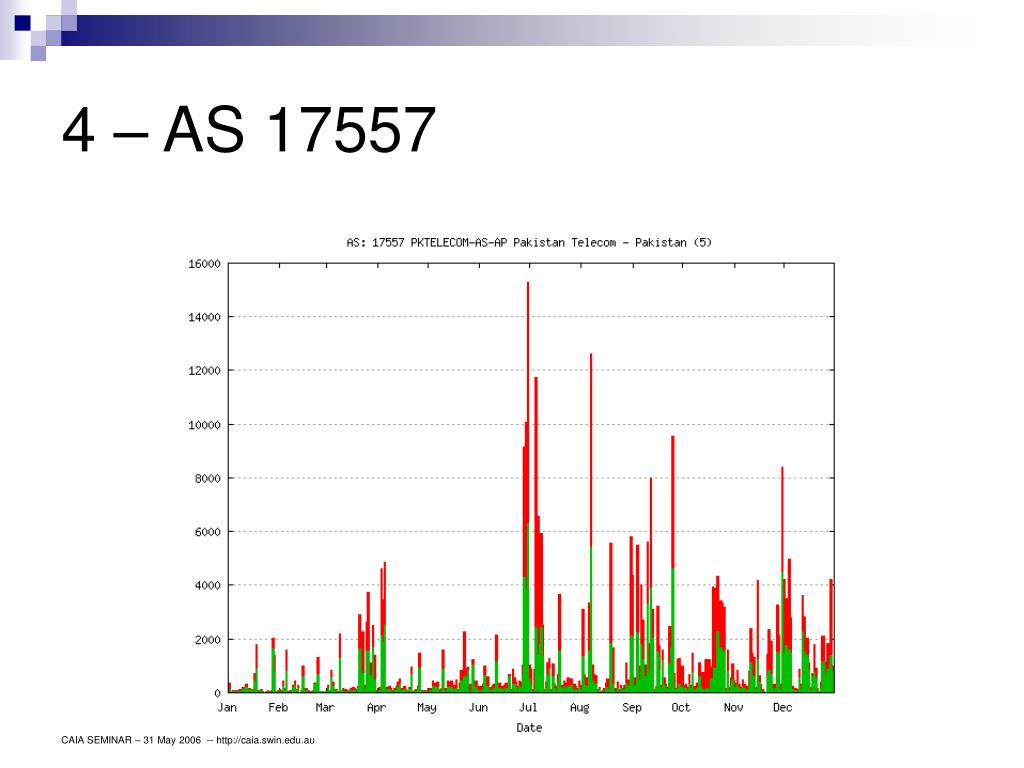The height and width of the screenshot is (768, 1024).
Task: Click the x-axis title 'Date'
Action: tap(529, 728)
